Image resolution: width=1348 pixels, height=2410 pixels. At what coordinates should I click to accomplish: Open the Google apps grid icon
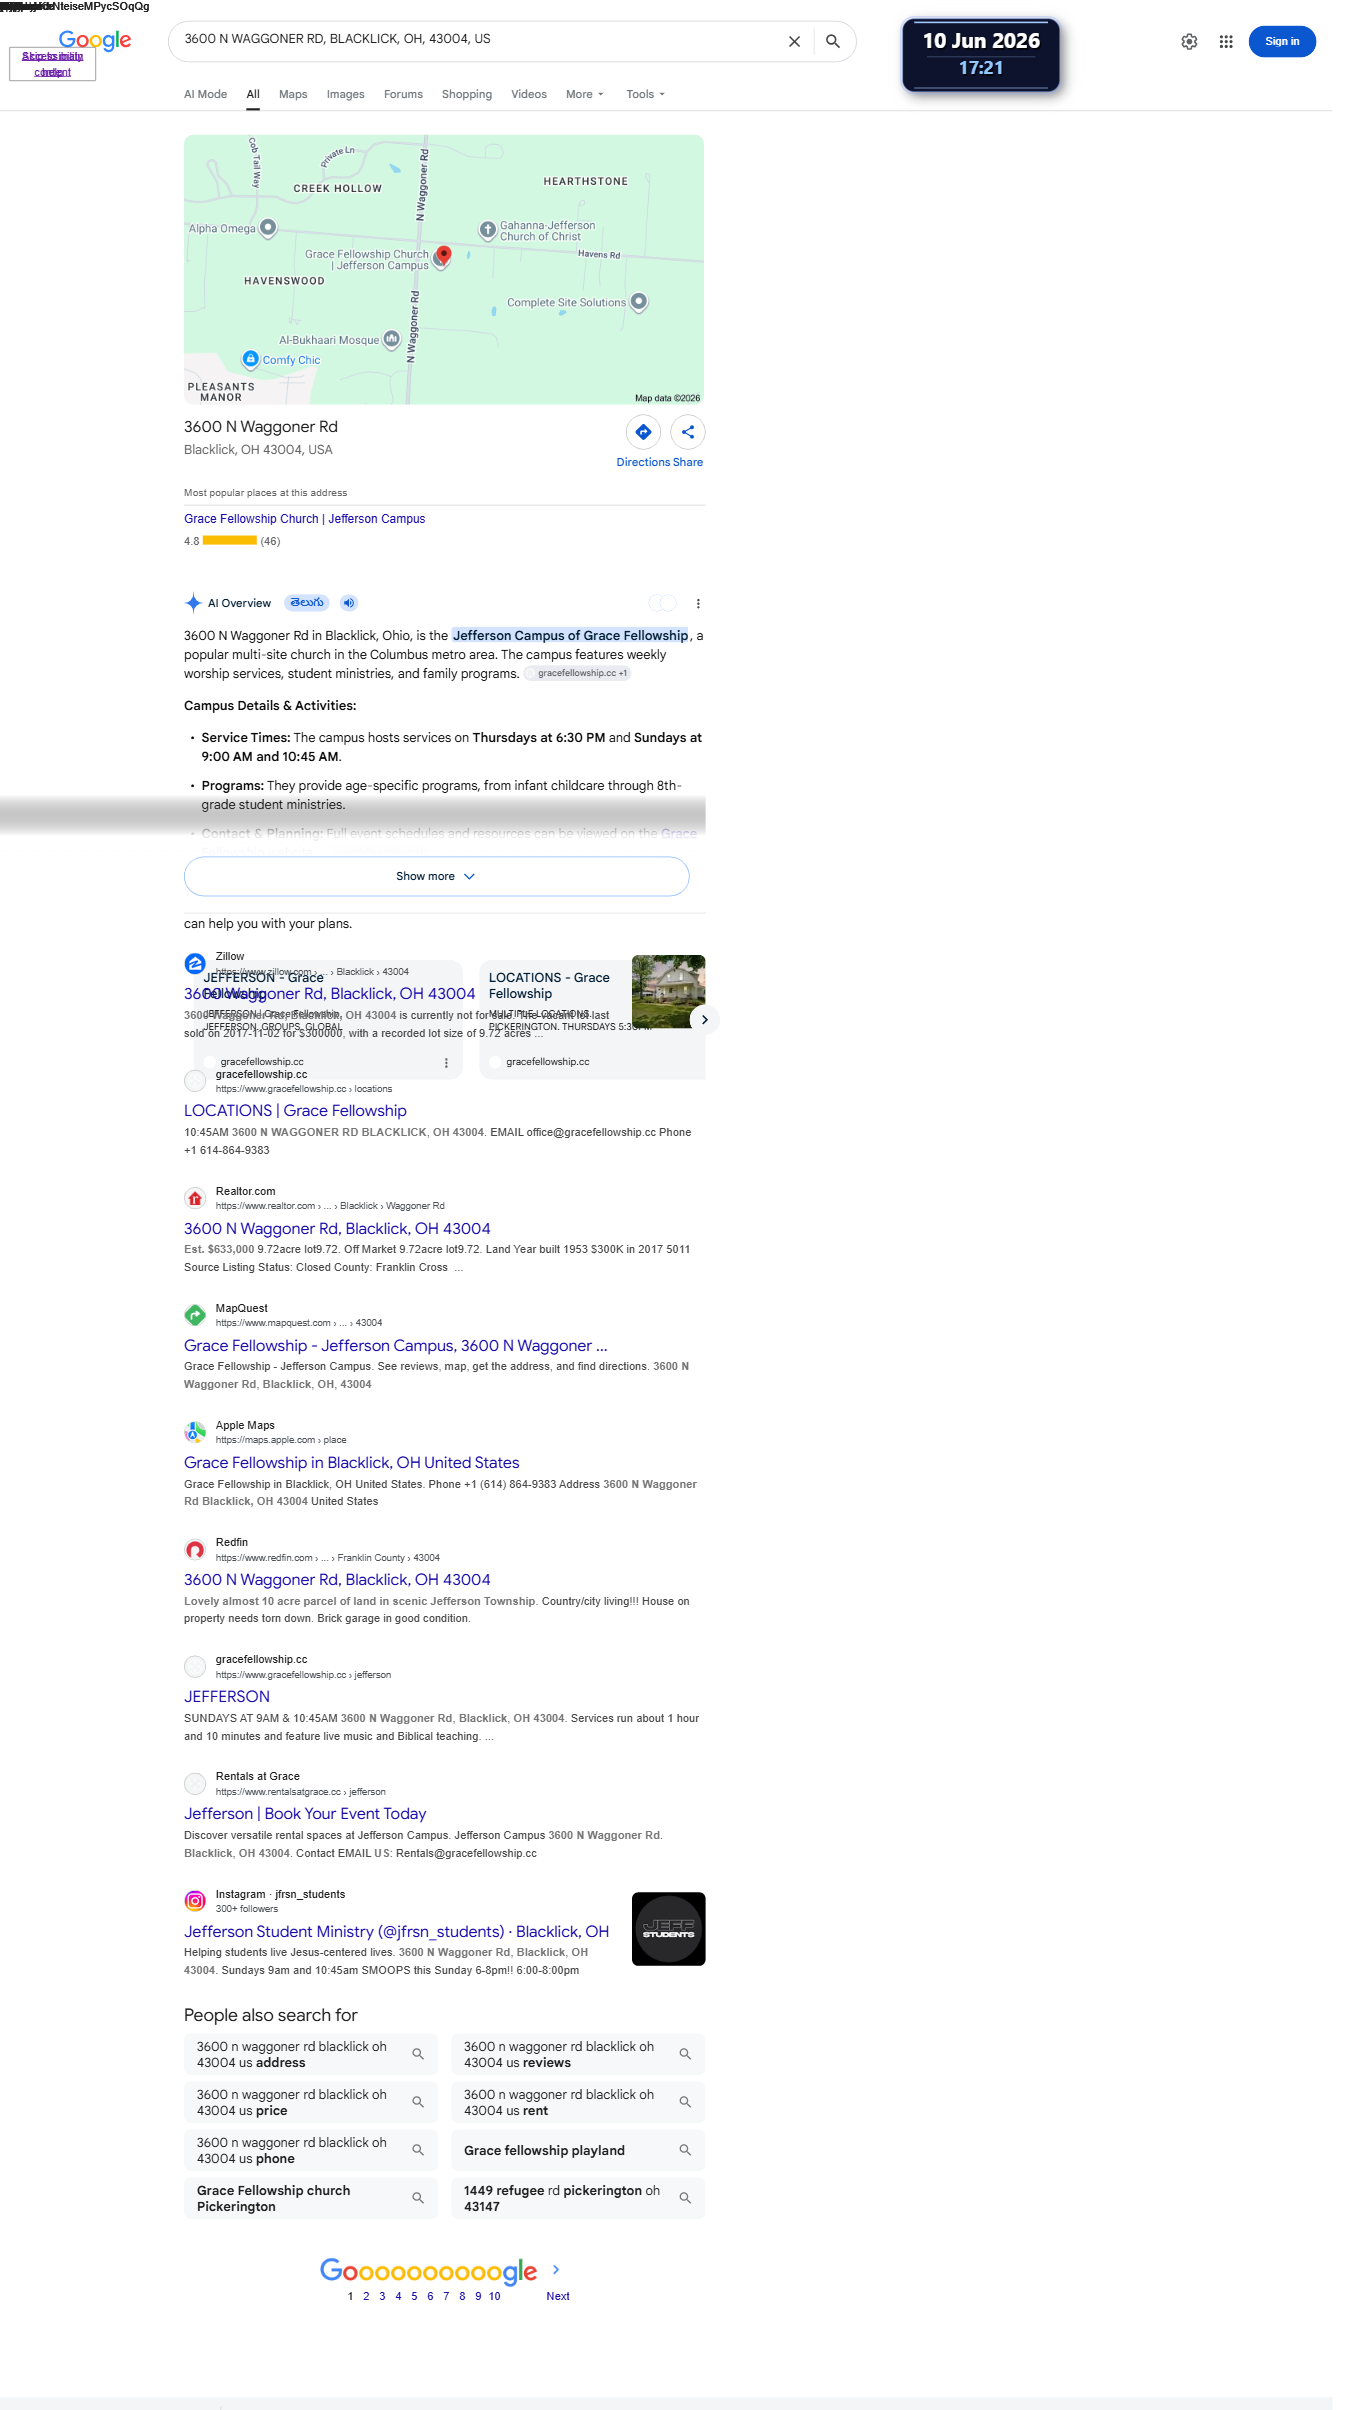click(1226, 42)
